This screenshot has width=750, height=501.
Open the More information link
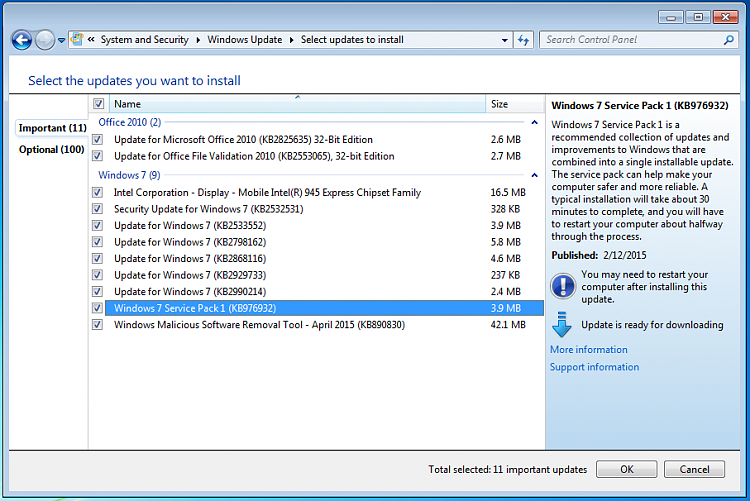[588, 350]
